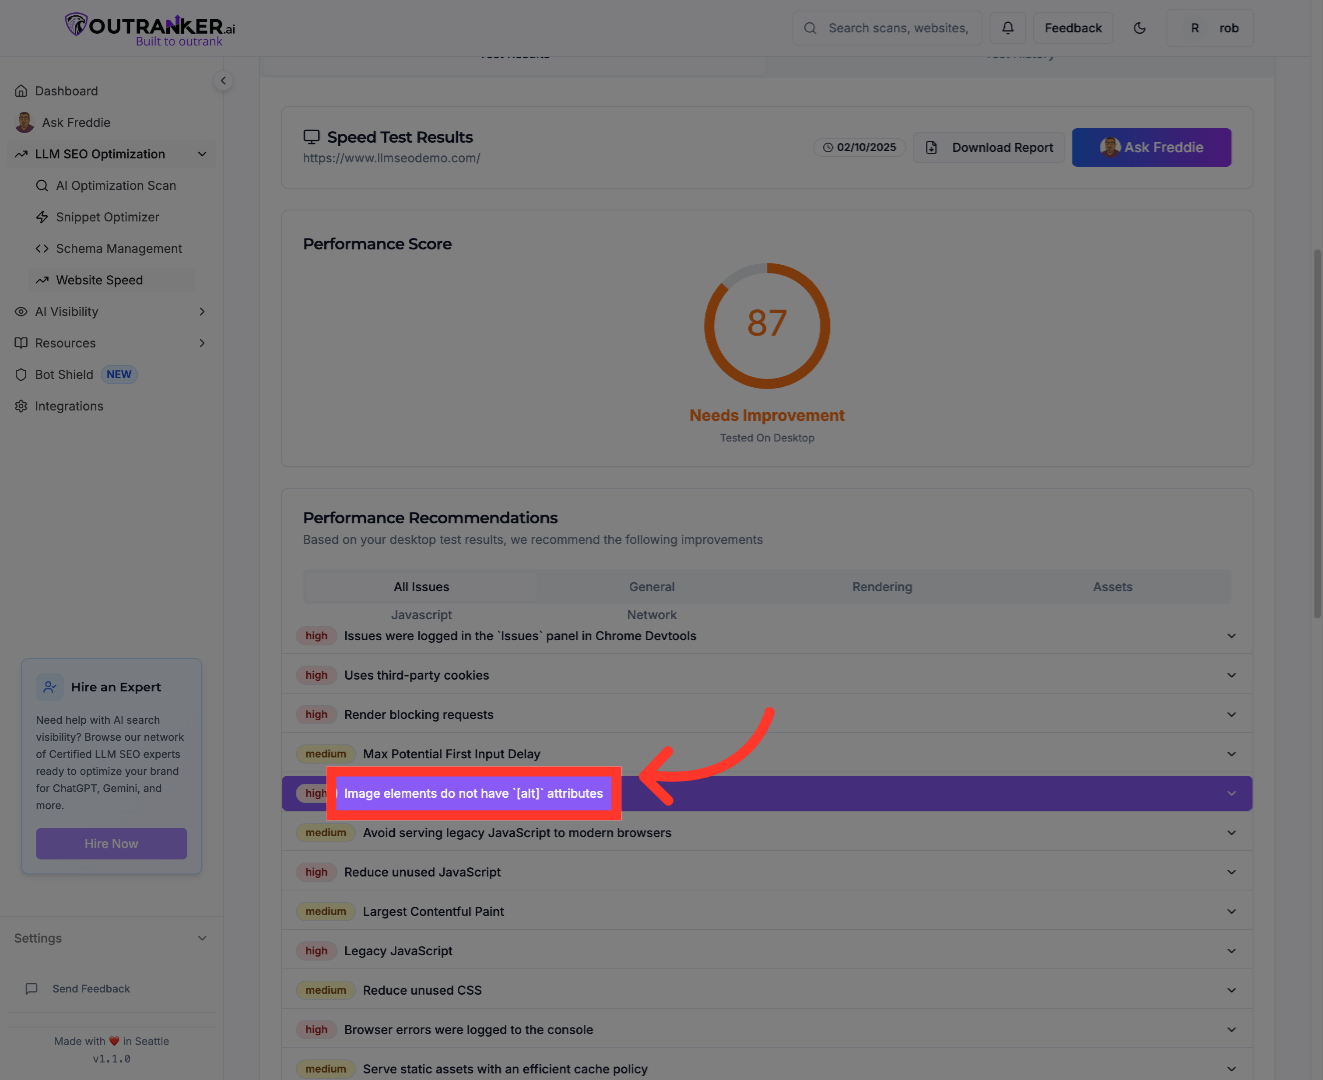Collapse the sidebar with arrow button
The image size is (1323, 1080).
(223, 81)
